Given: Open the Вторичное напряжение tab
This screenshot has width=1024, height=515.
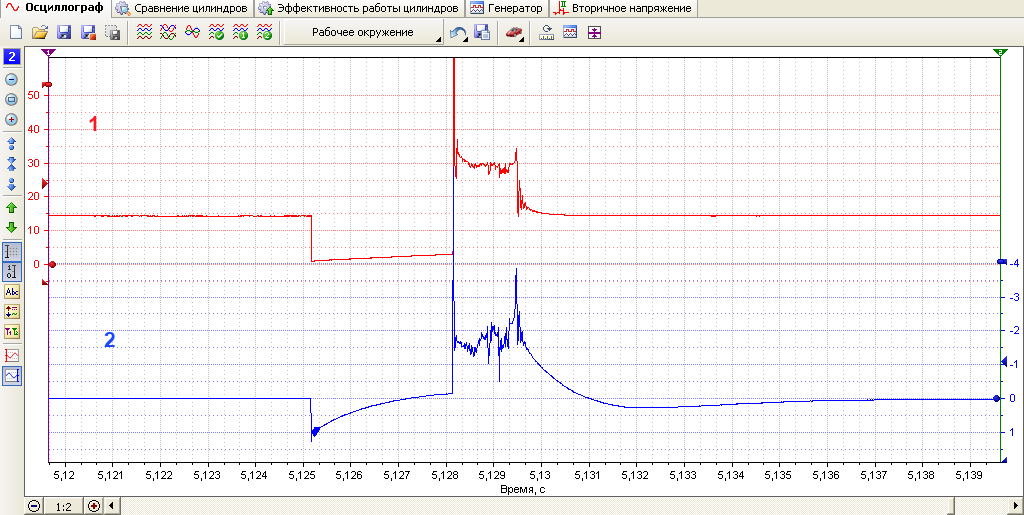Looking at the screenshot, I should (x=622, y=9).
